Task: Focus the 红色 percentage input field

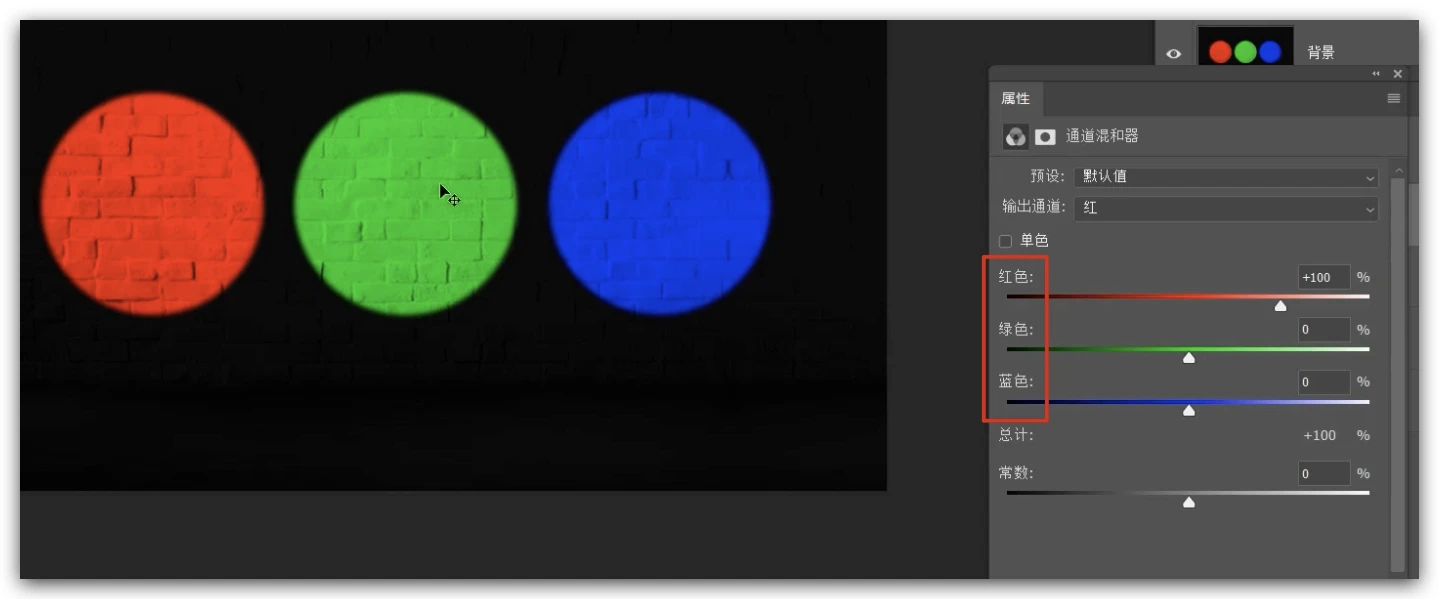Action: point(1323,277)
